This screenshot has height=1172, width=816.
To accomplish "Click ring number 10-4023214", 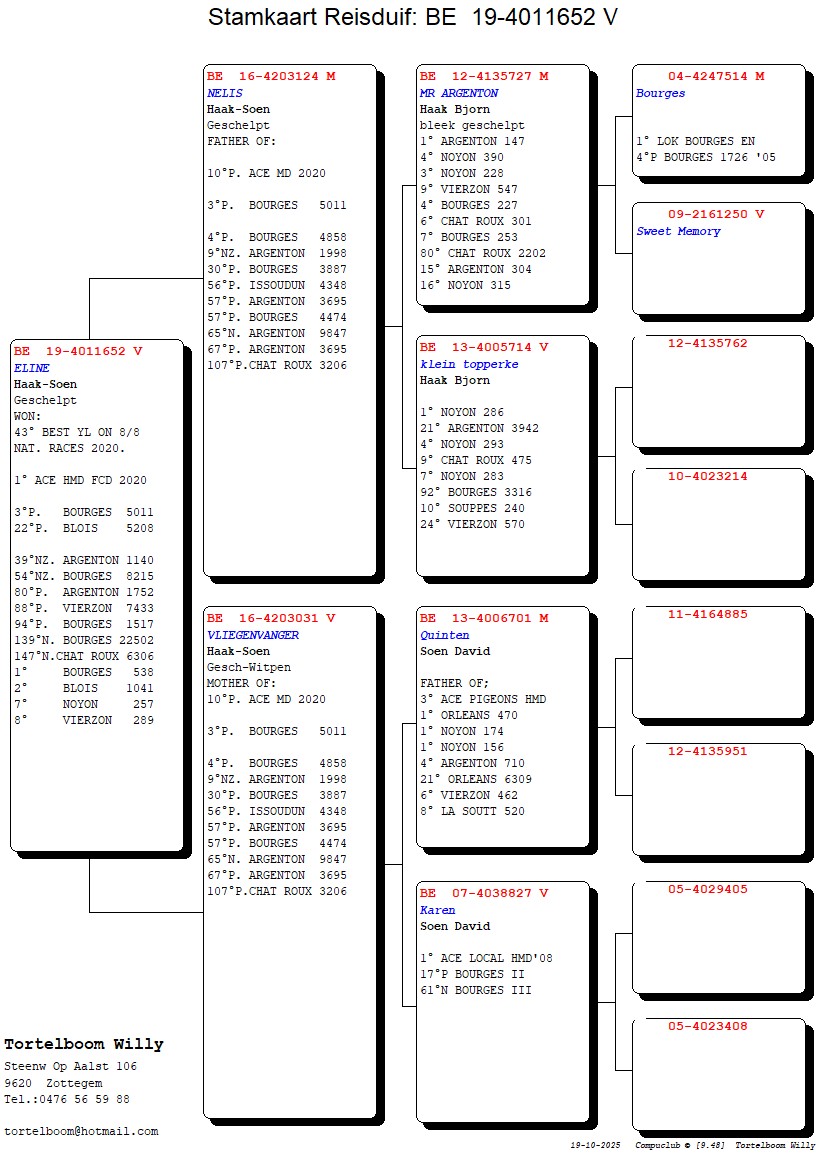I will point(707,476).
